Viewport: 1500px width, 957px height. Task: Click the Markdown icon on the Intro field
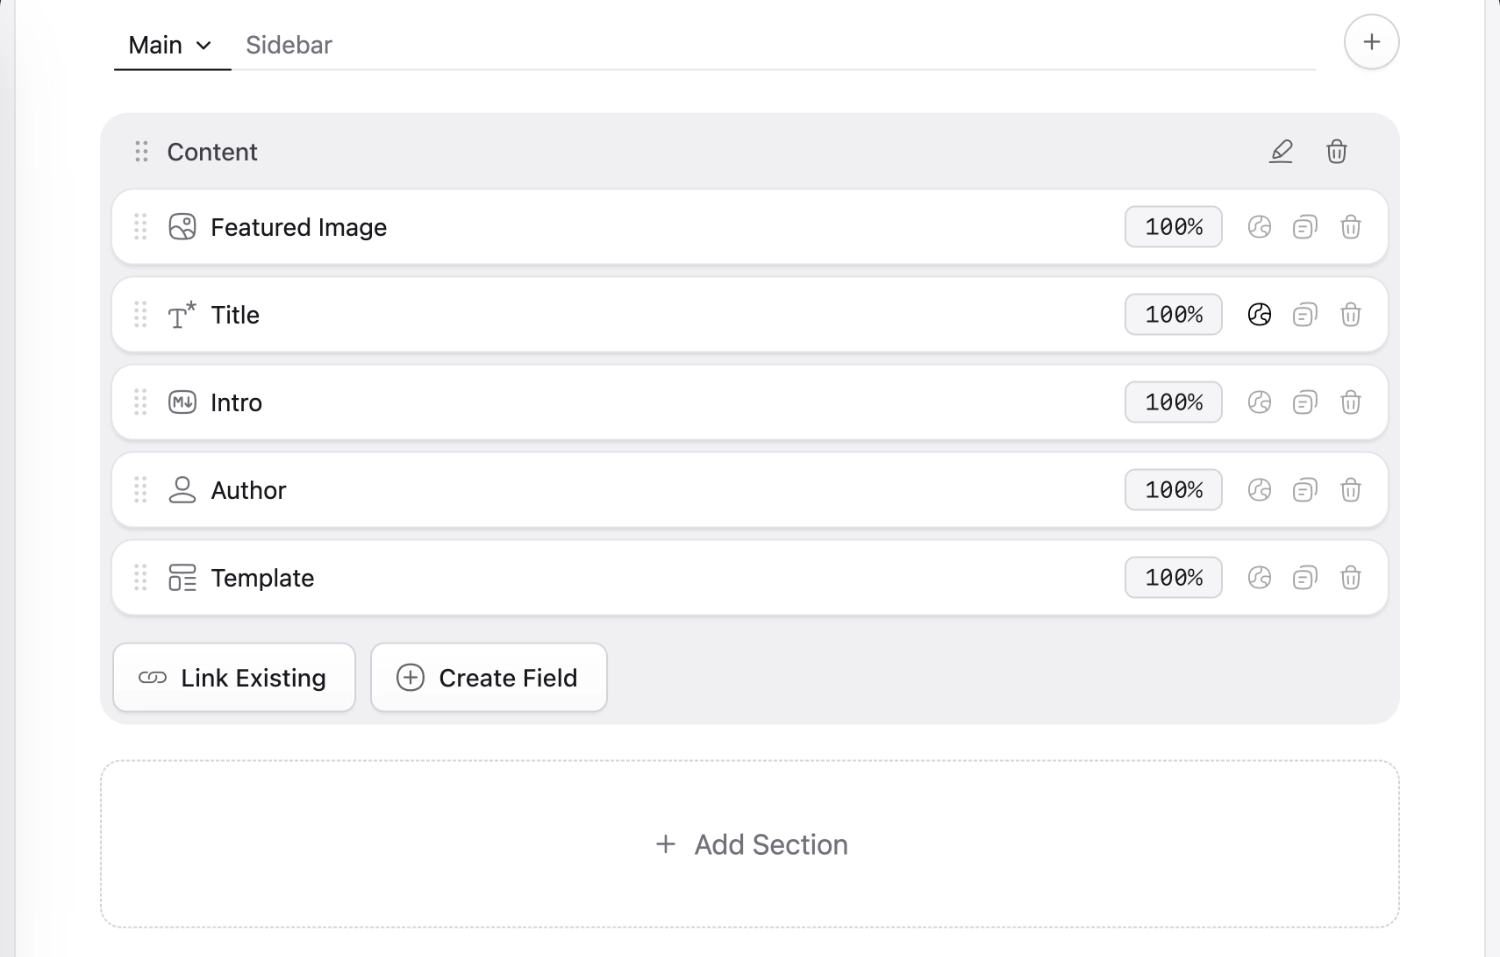coord(182,402)
